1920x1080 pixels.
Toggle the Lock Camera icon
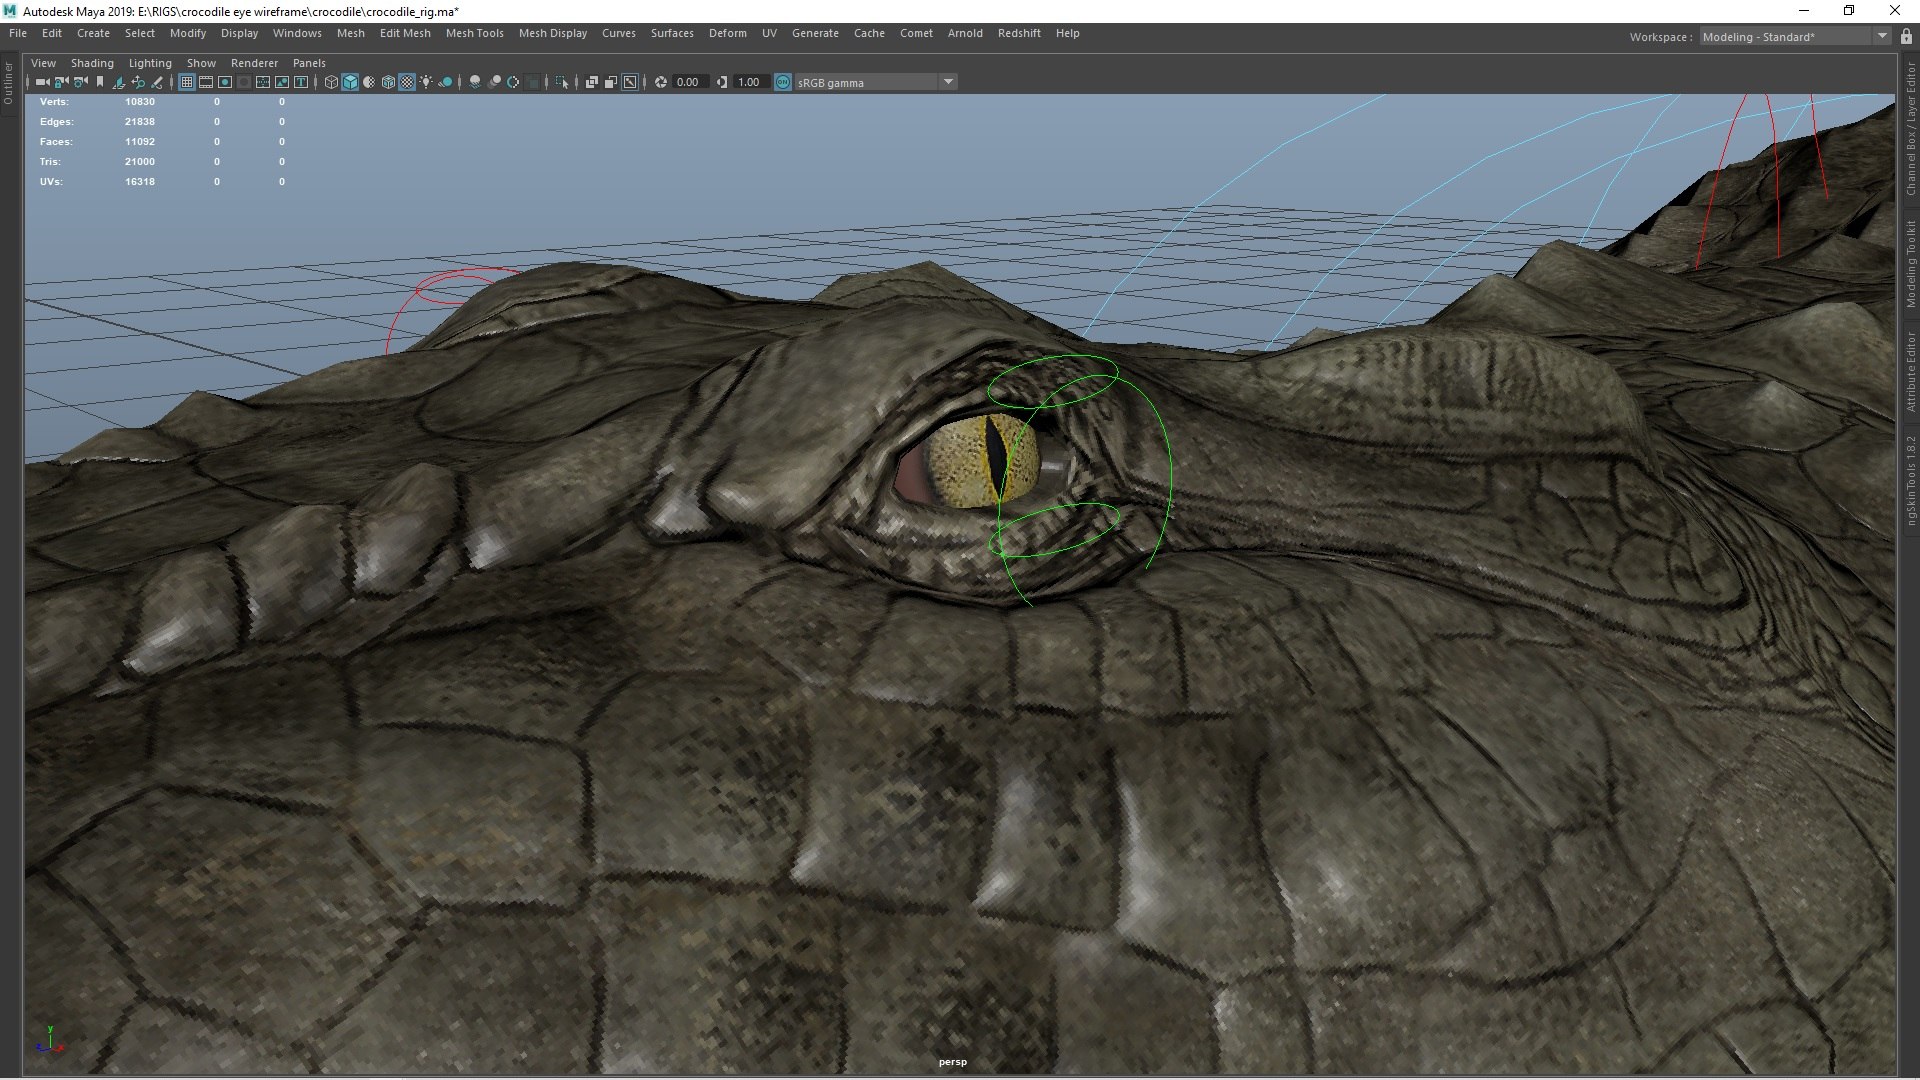(x=61, y=82)
